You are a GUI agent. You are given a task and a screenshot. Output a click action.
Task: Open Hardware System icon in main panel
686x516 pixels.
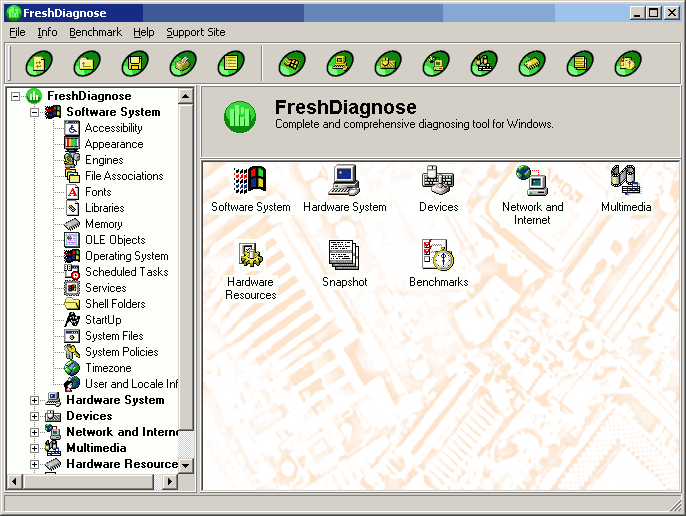[345, 189]
